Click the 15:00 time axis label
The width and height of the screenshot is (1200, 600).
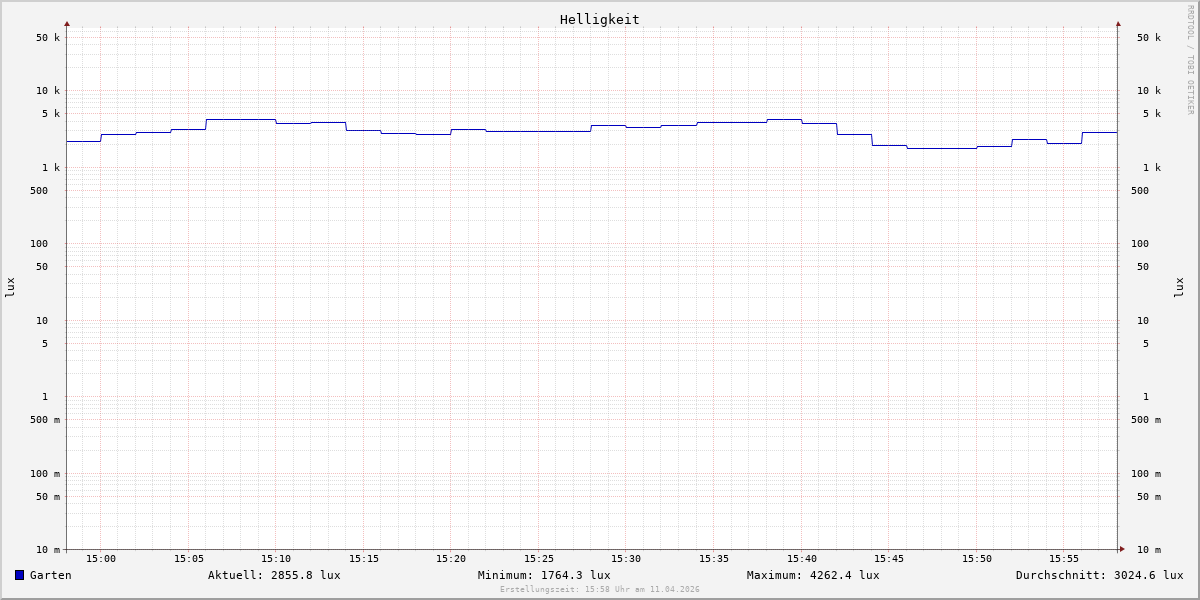pyautogui.click(x=101, y=559)
